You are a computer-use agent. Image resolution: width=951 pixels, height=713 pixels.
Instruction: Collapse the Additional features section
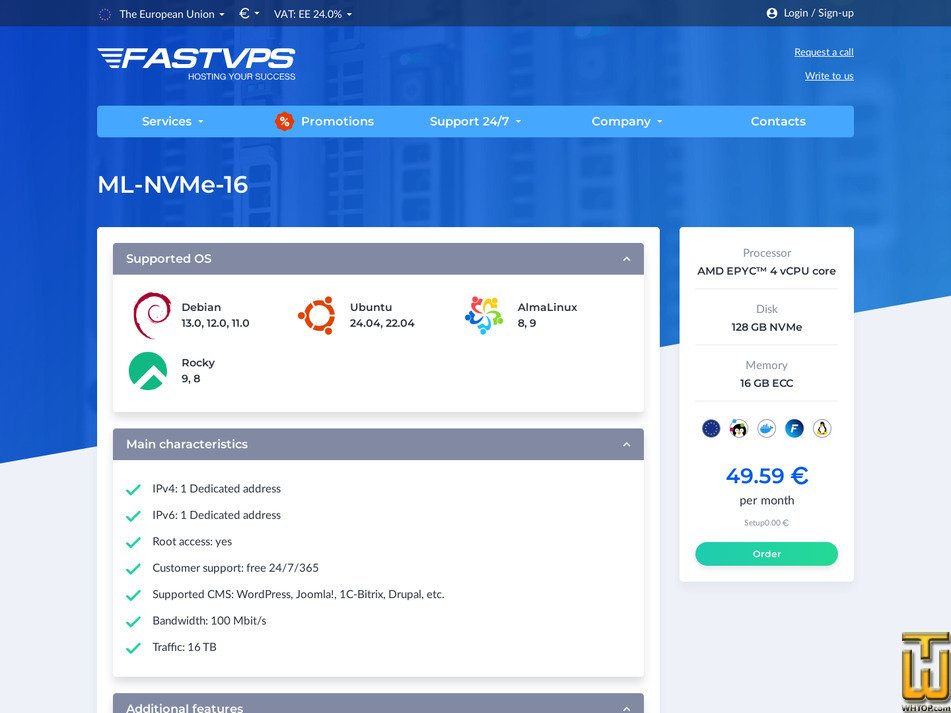click(627, 708)
